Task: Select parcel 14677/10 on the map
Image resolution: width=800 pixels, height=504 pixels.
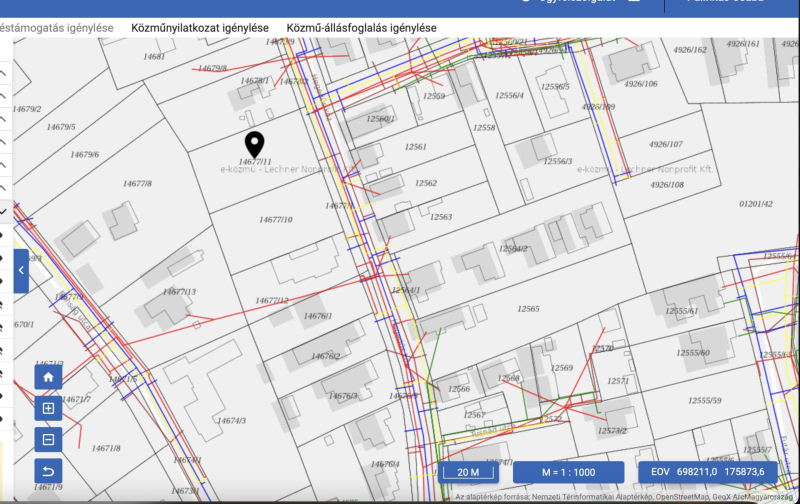Action: (275, 220)
